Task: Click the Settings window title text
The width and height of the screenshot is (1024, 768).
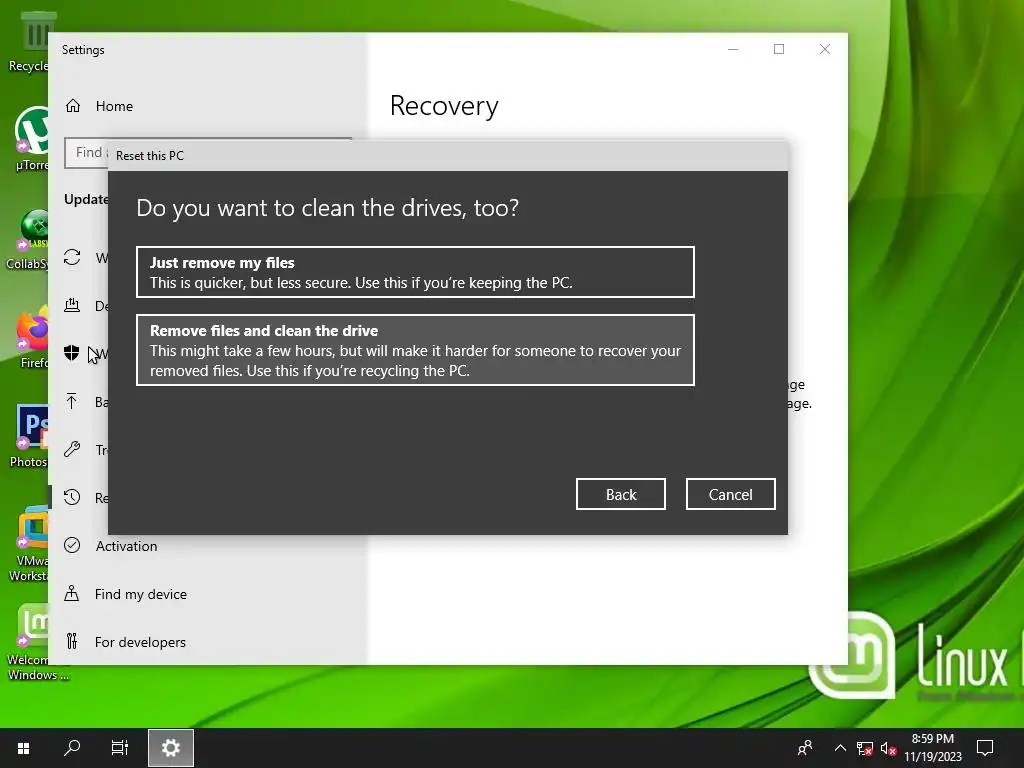Action: pyautogui.click(x=83, y=50)
